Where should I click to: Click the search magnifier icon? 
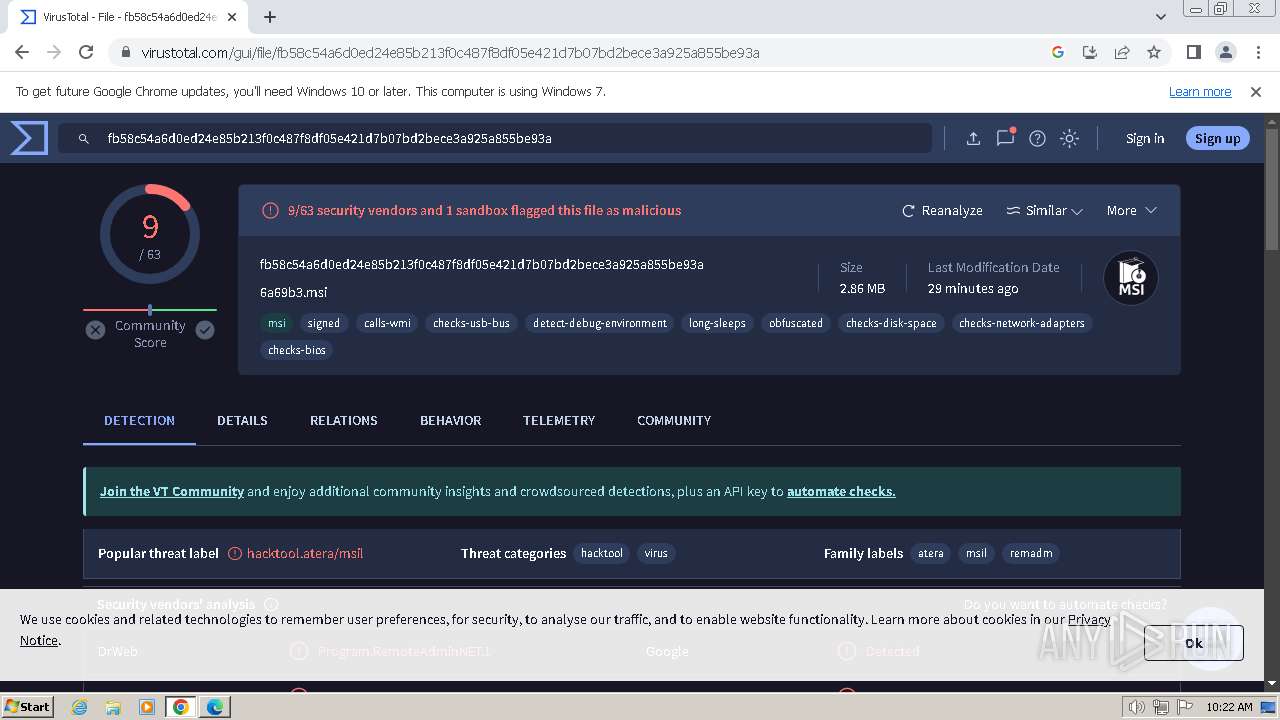(84, 139)
